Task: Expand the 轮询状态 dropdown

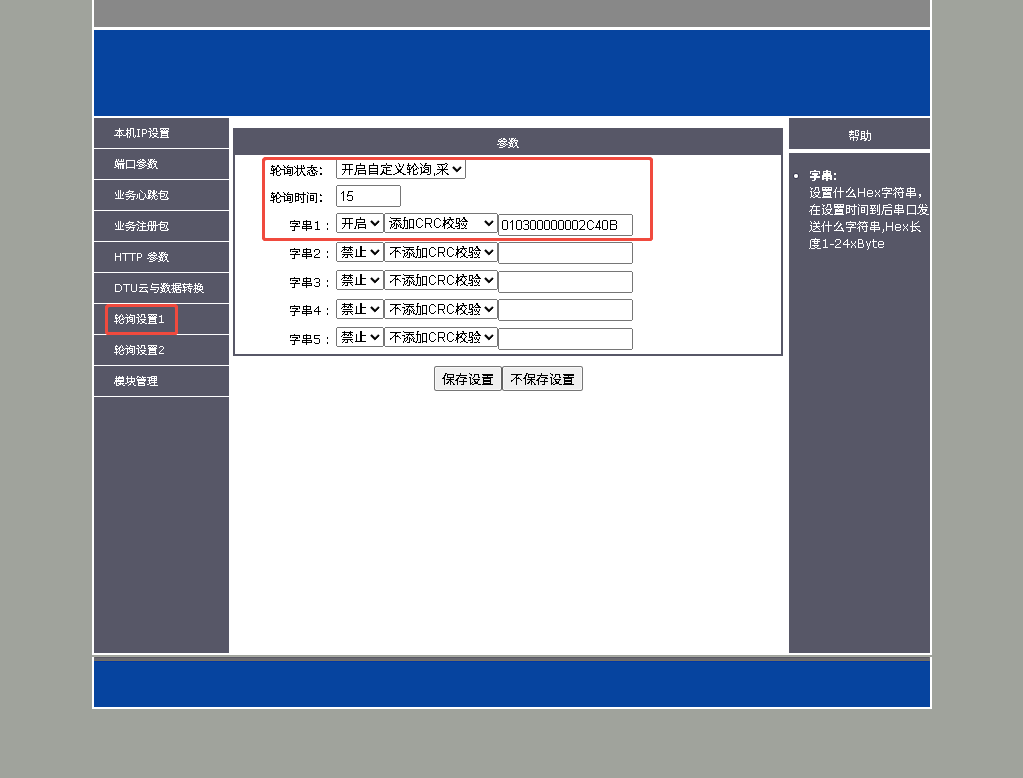Action: [400, 169]
